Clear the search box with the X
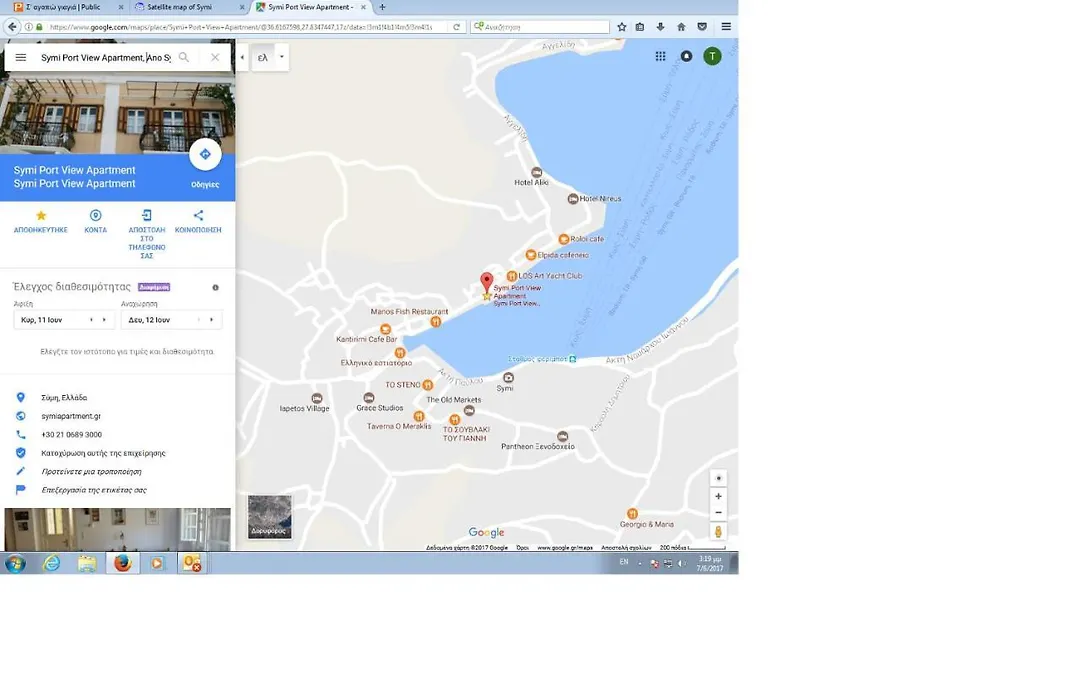 coord(215,57)
